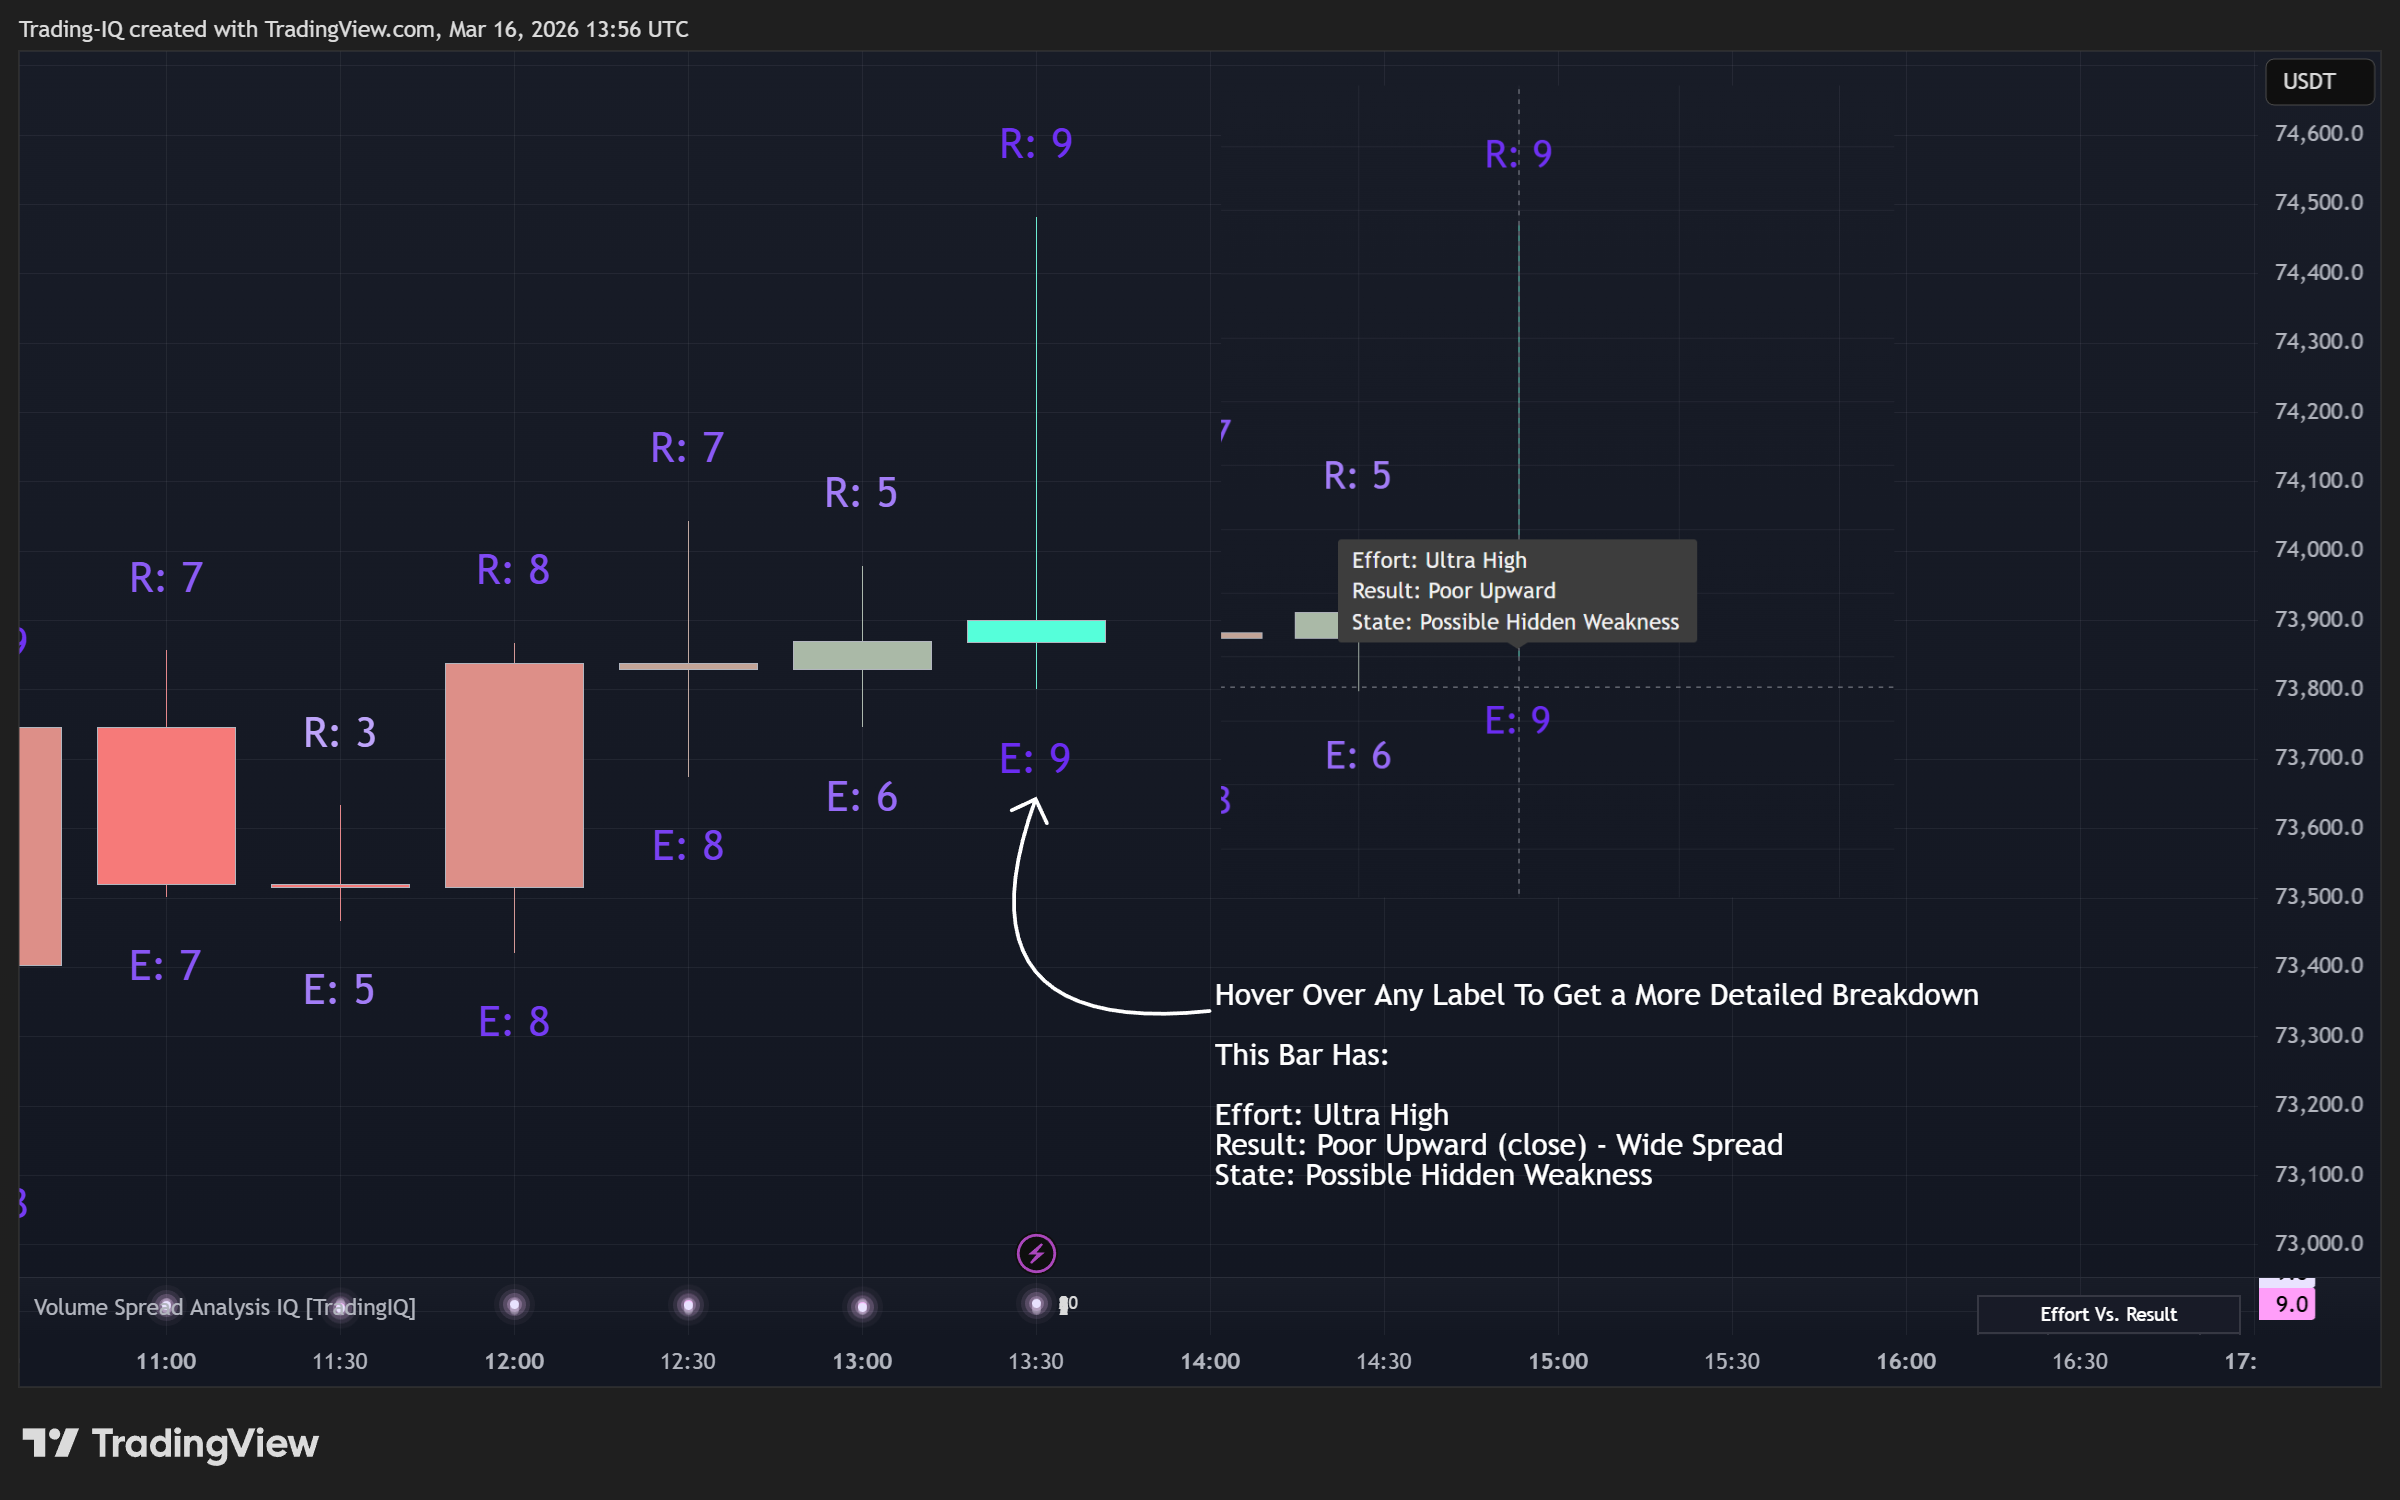
Task: Click the 'This Bar Has:' annotation line
Action: [x=1301, y=1055]
